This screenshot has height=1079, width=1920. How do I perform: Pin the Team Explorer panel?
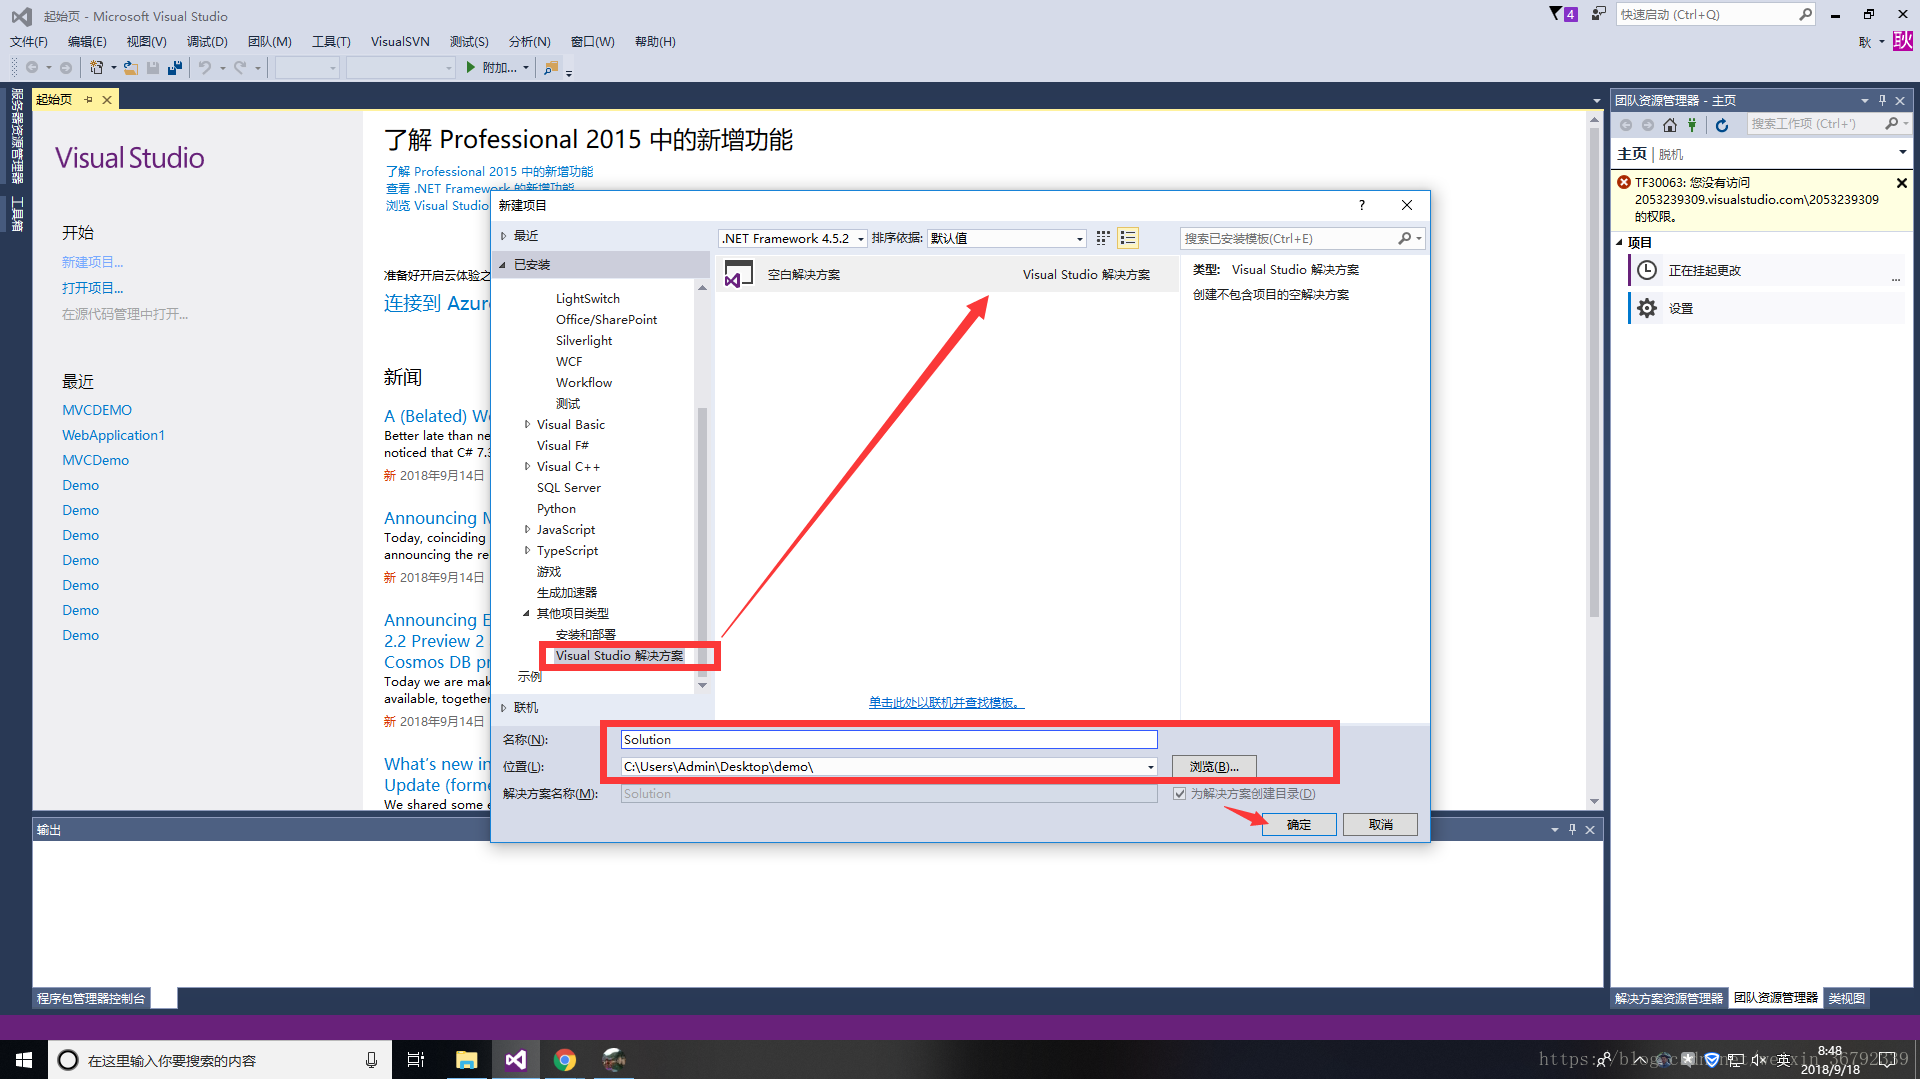tap(1882, 100)
